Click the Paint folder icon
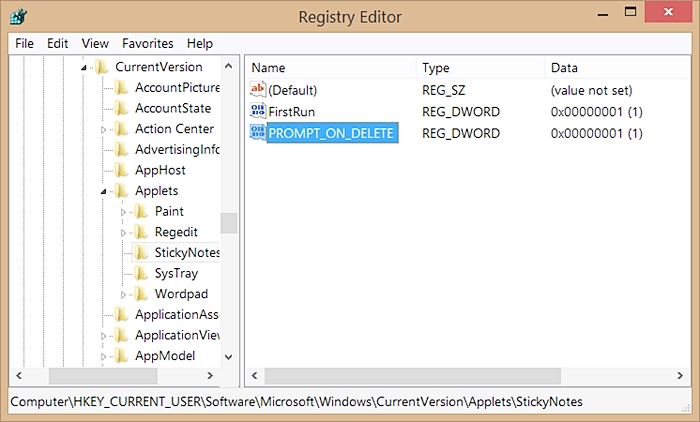700x422 pixels. (x=141, y=211)
